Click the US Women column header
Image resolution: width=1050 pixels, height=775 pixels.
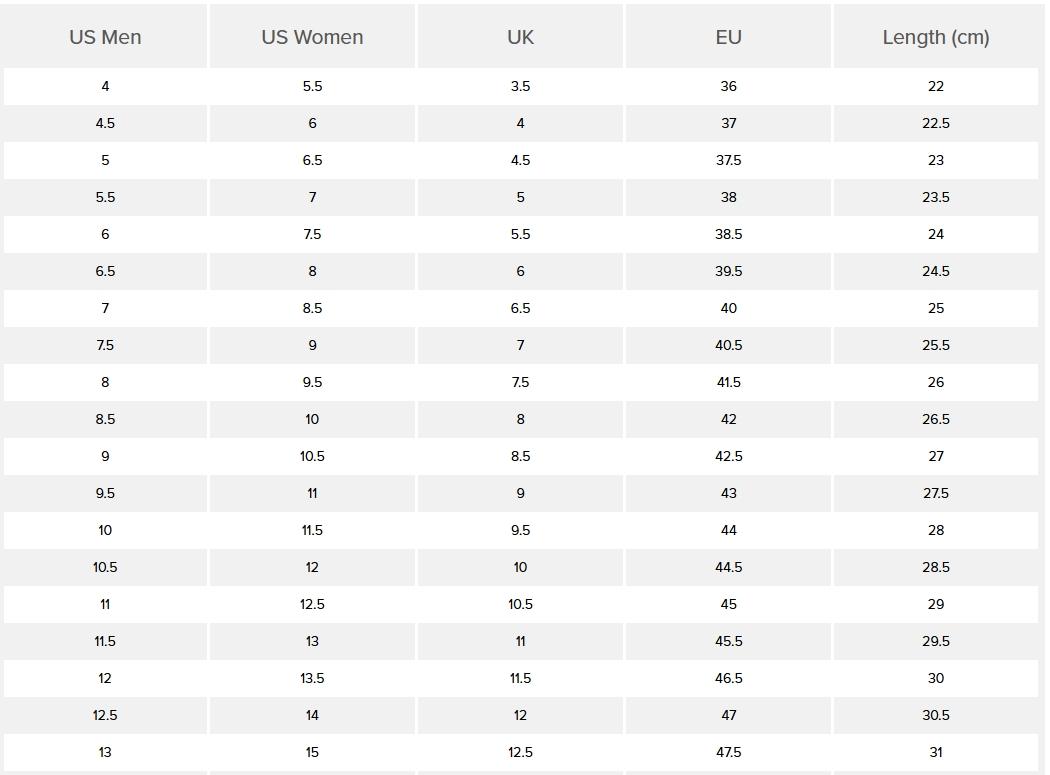312,37
